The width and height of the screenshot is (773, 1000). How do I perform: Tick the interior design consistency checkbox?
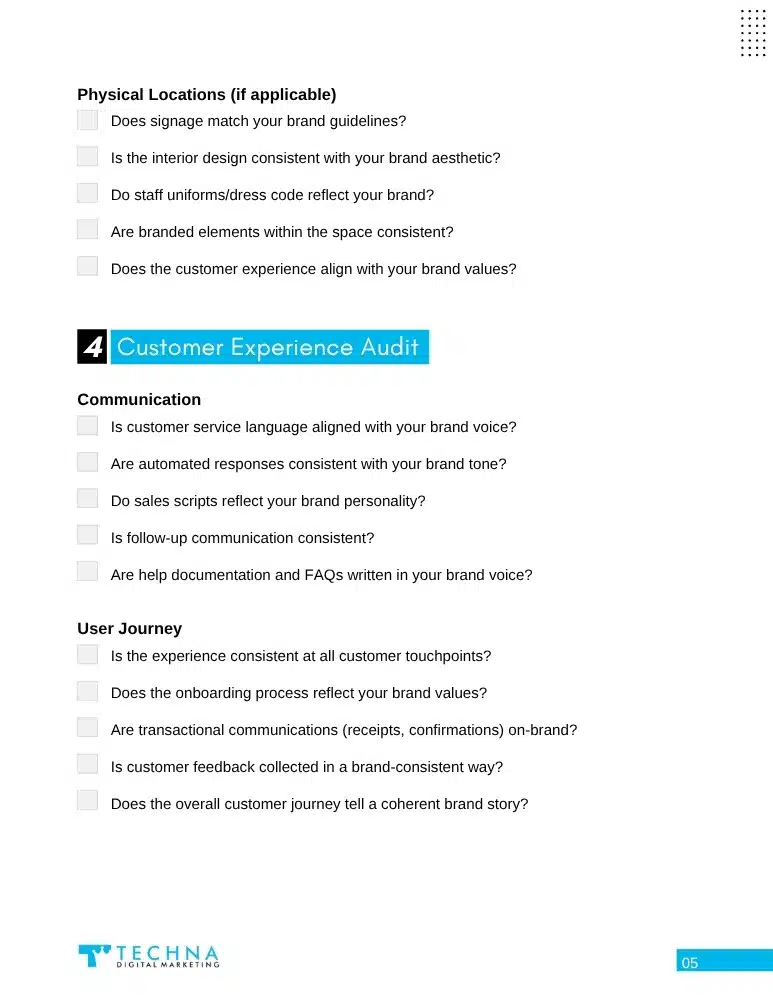(88, 157)
